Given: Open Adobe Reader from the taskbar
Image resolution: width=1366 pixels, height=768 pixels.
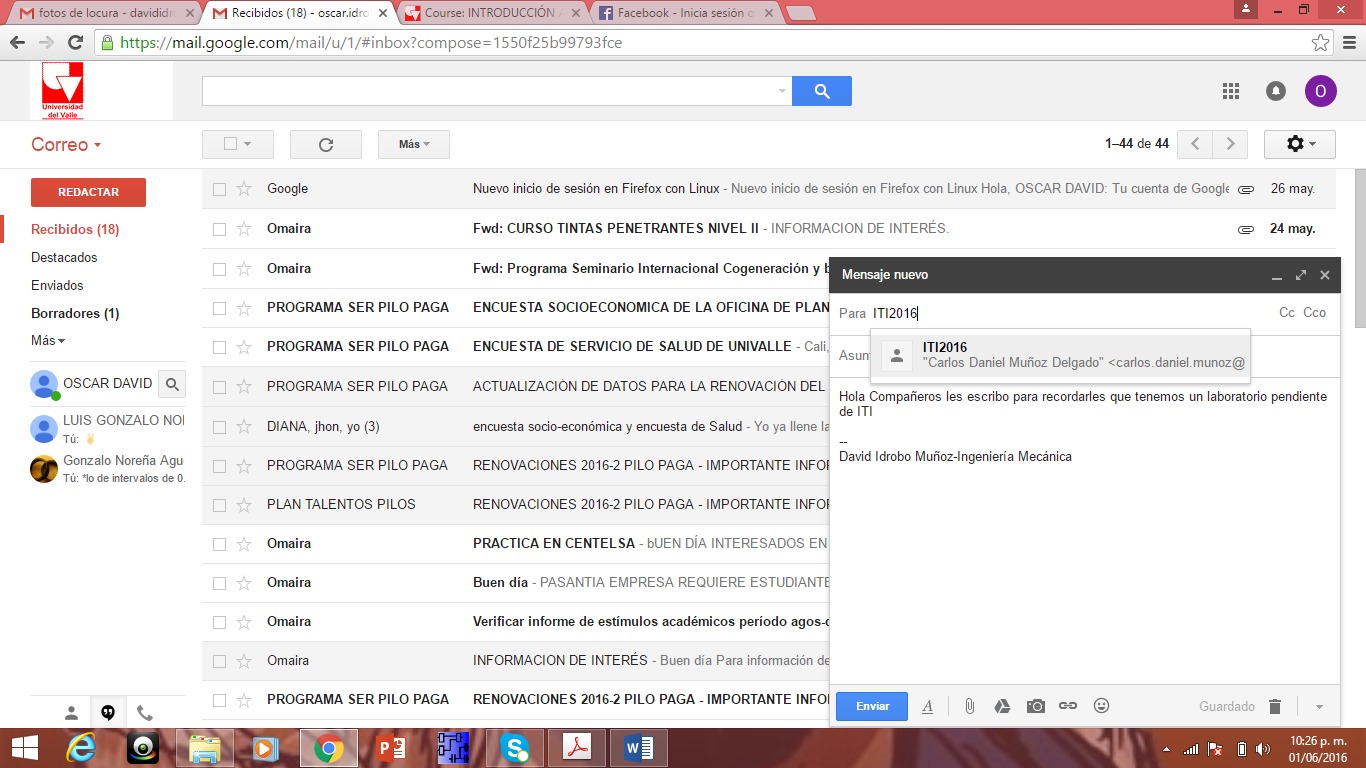Looking at the screenshot, I should (577, 748).
